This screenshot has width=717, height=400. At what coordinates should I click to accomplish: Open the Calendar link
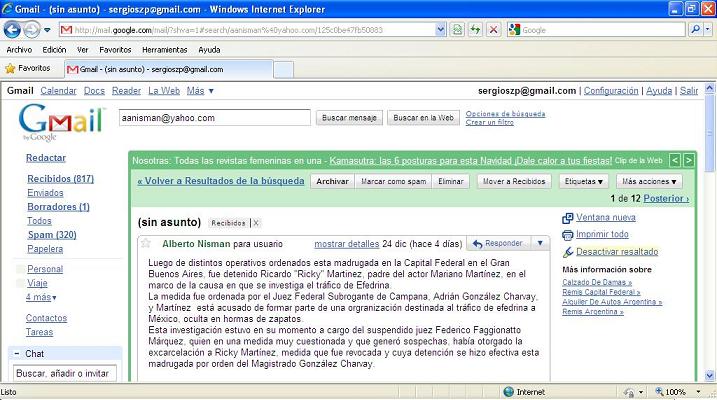tap(58, 91)
